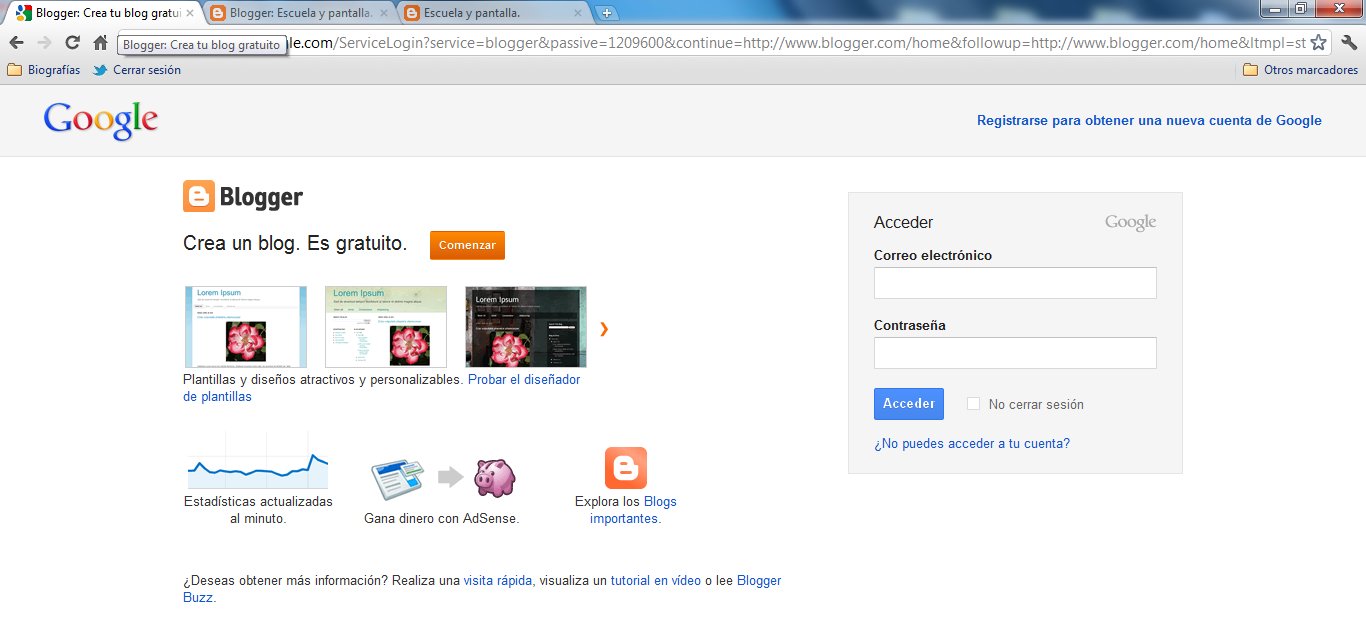This screenshot has height=626, width=1366.
Task: Open the browser home page icon
Action: pos(100,43)
